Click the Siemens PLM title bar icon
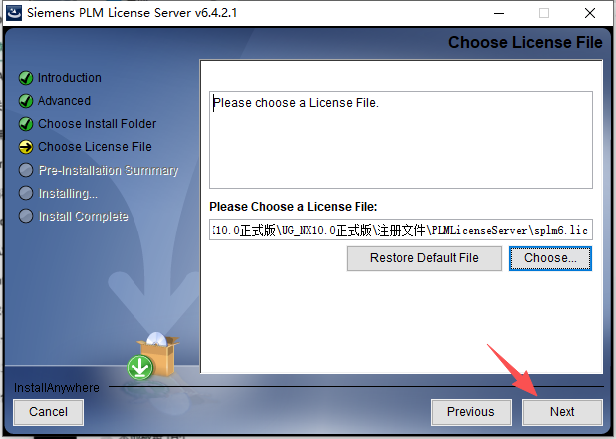The height and width of the screenshot is (439, 616). click(x=14, y=13)
